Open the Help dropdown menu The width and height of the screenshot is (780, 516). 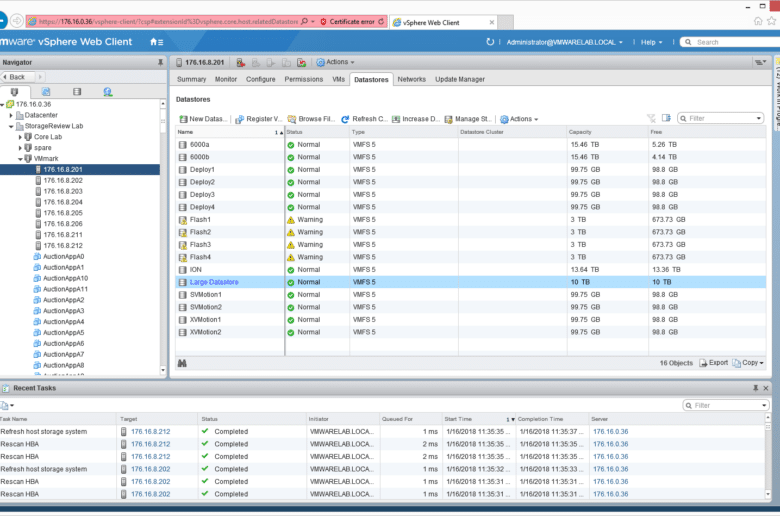pyautogui.click(x=651, y=42)
